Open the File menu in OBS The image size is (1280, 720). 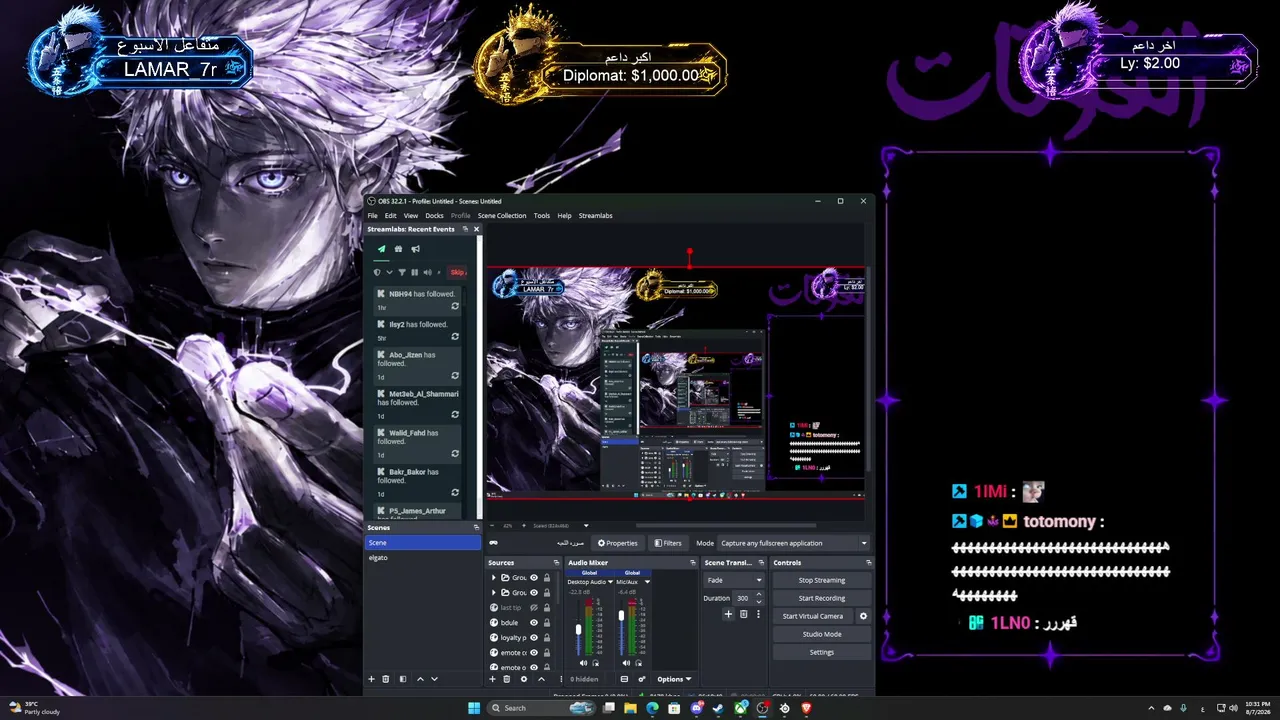[372, 215]
